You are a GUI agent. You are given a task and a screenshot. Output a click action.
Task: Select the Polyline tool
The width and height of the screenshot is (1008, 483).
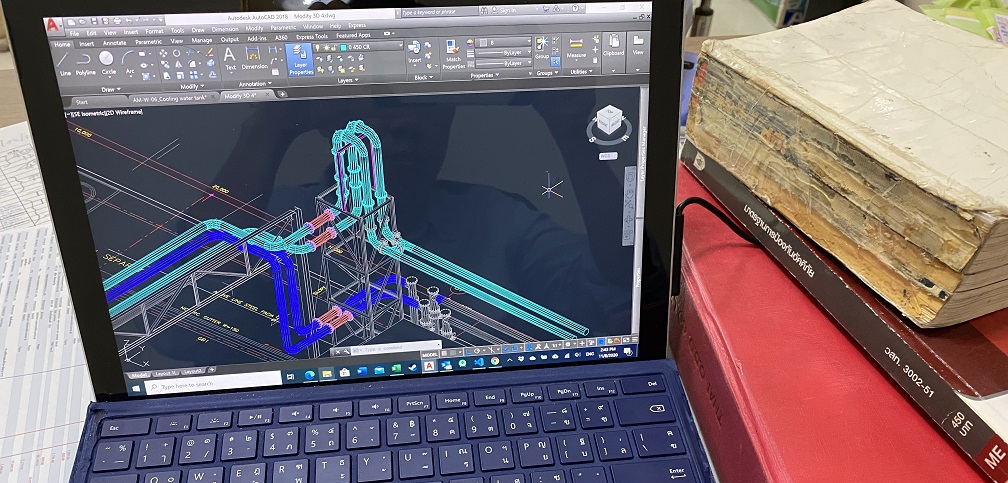click(85, 63)
